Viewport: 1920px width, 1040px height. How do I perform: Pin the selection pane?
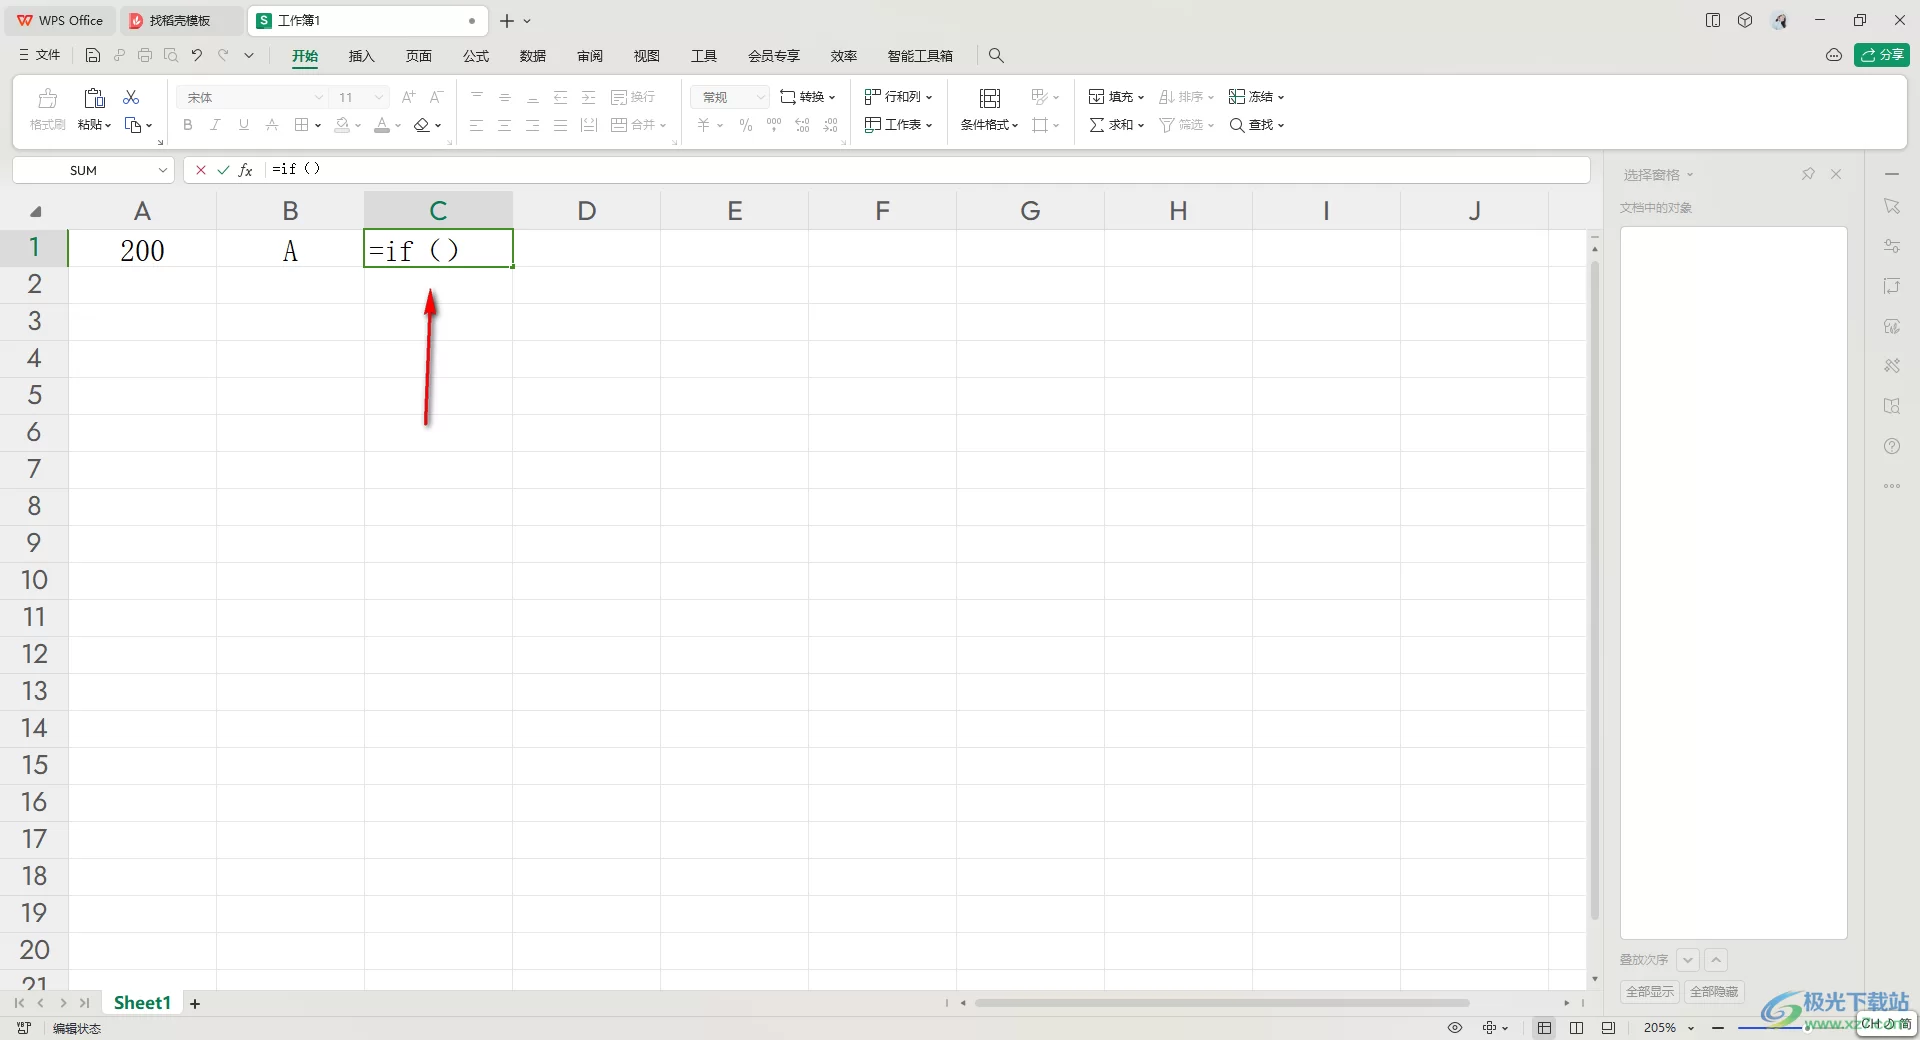(1808, 174)
